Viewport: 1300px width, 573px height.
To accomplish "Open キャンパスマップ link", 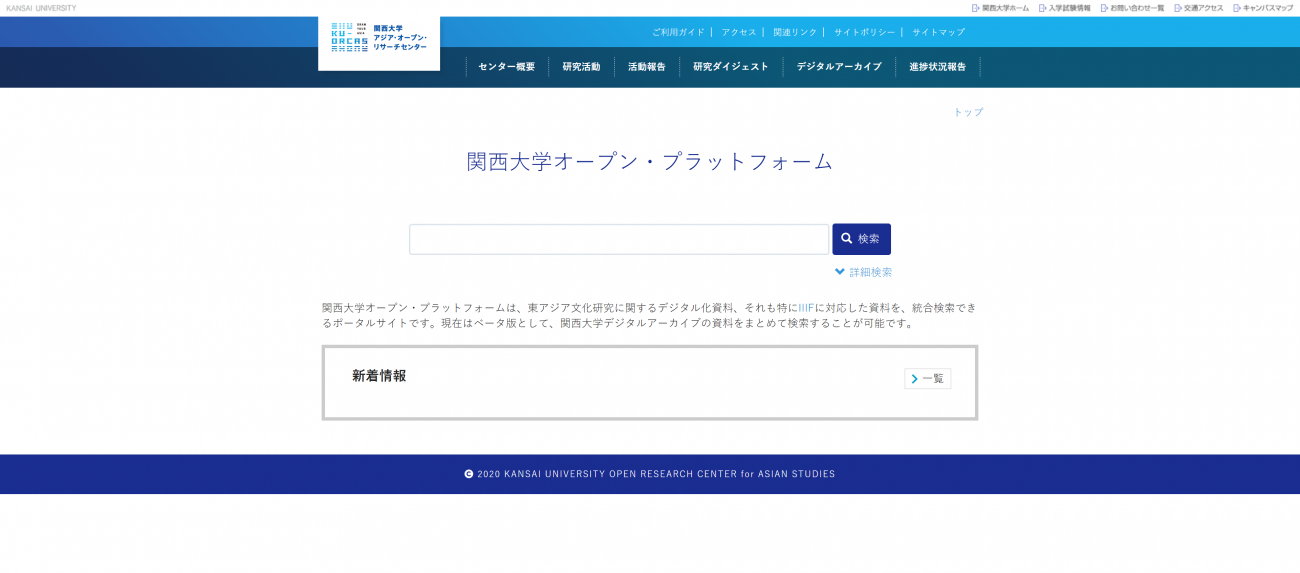I will click(1263, 8).
